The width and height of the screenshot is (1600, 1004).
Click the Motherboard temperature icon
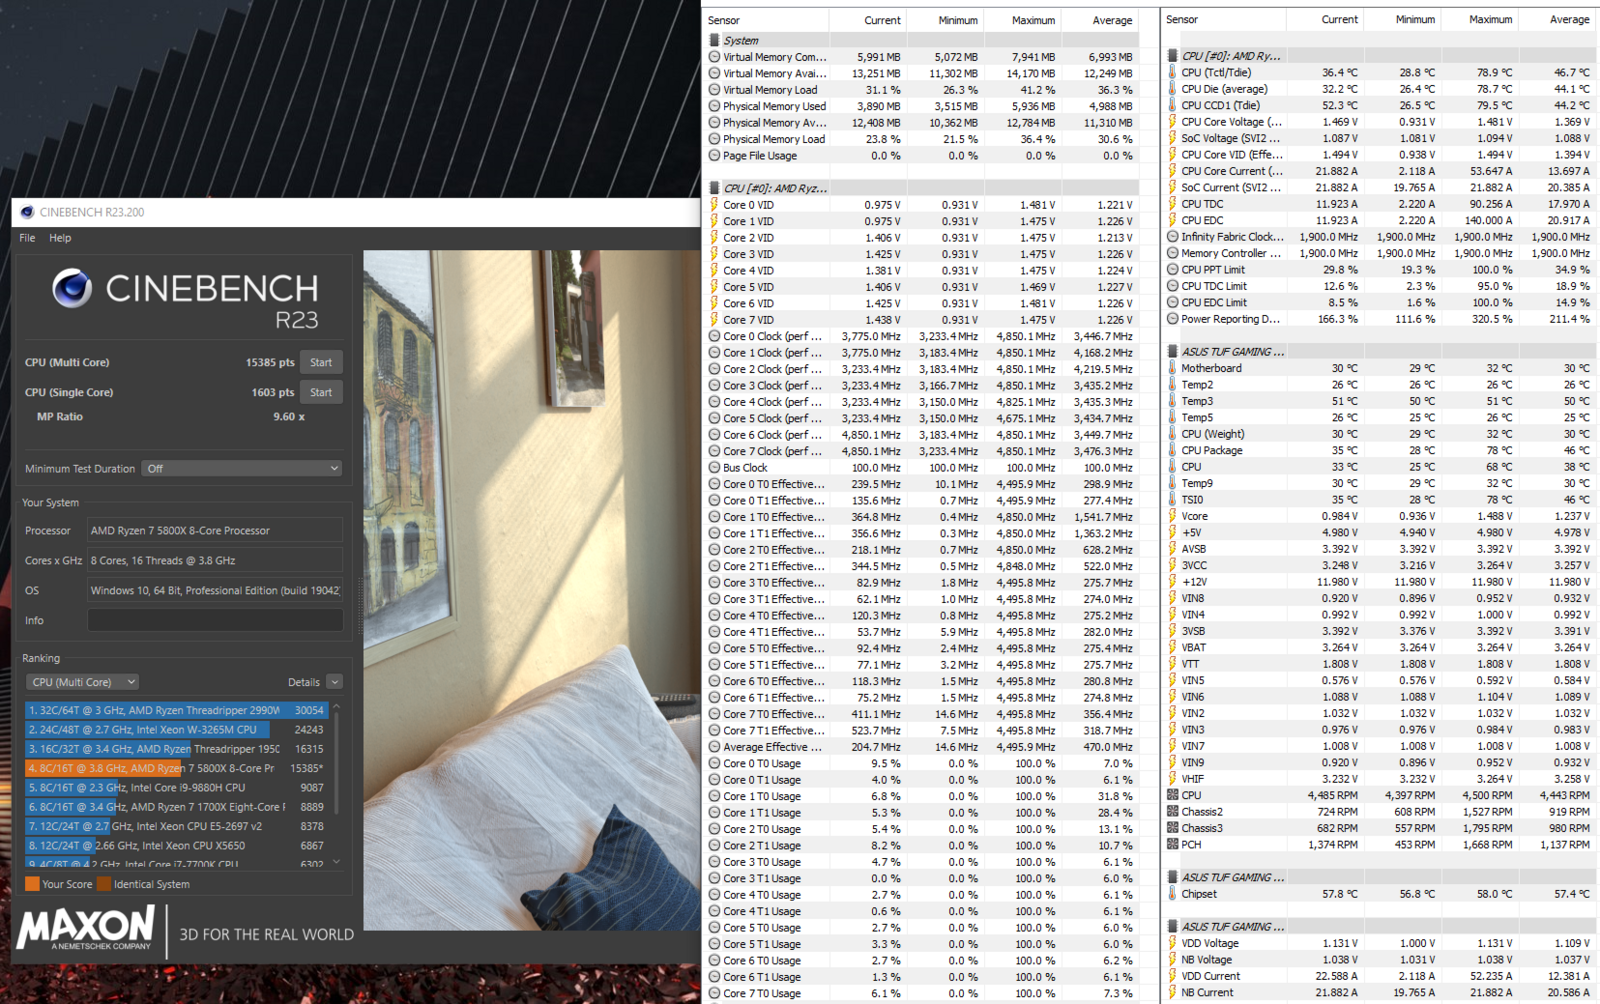(1172, 368)
